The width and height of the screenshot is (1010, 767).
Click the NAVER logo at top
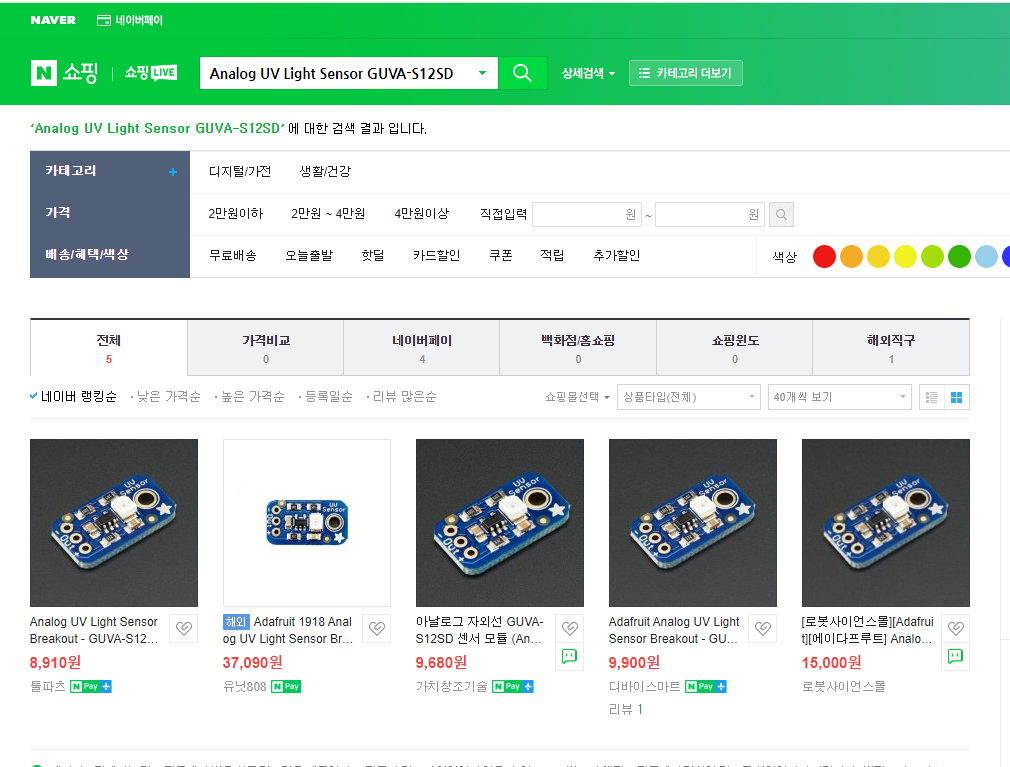coord(53,20)
